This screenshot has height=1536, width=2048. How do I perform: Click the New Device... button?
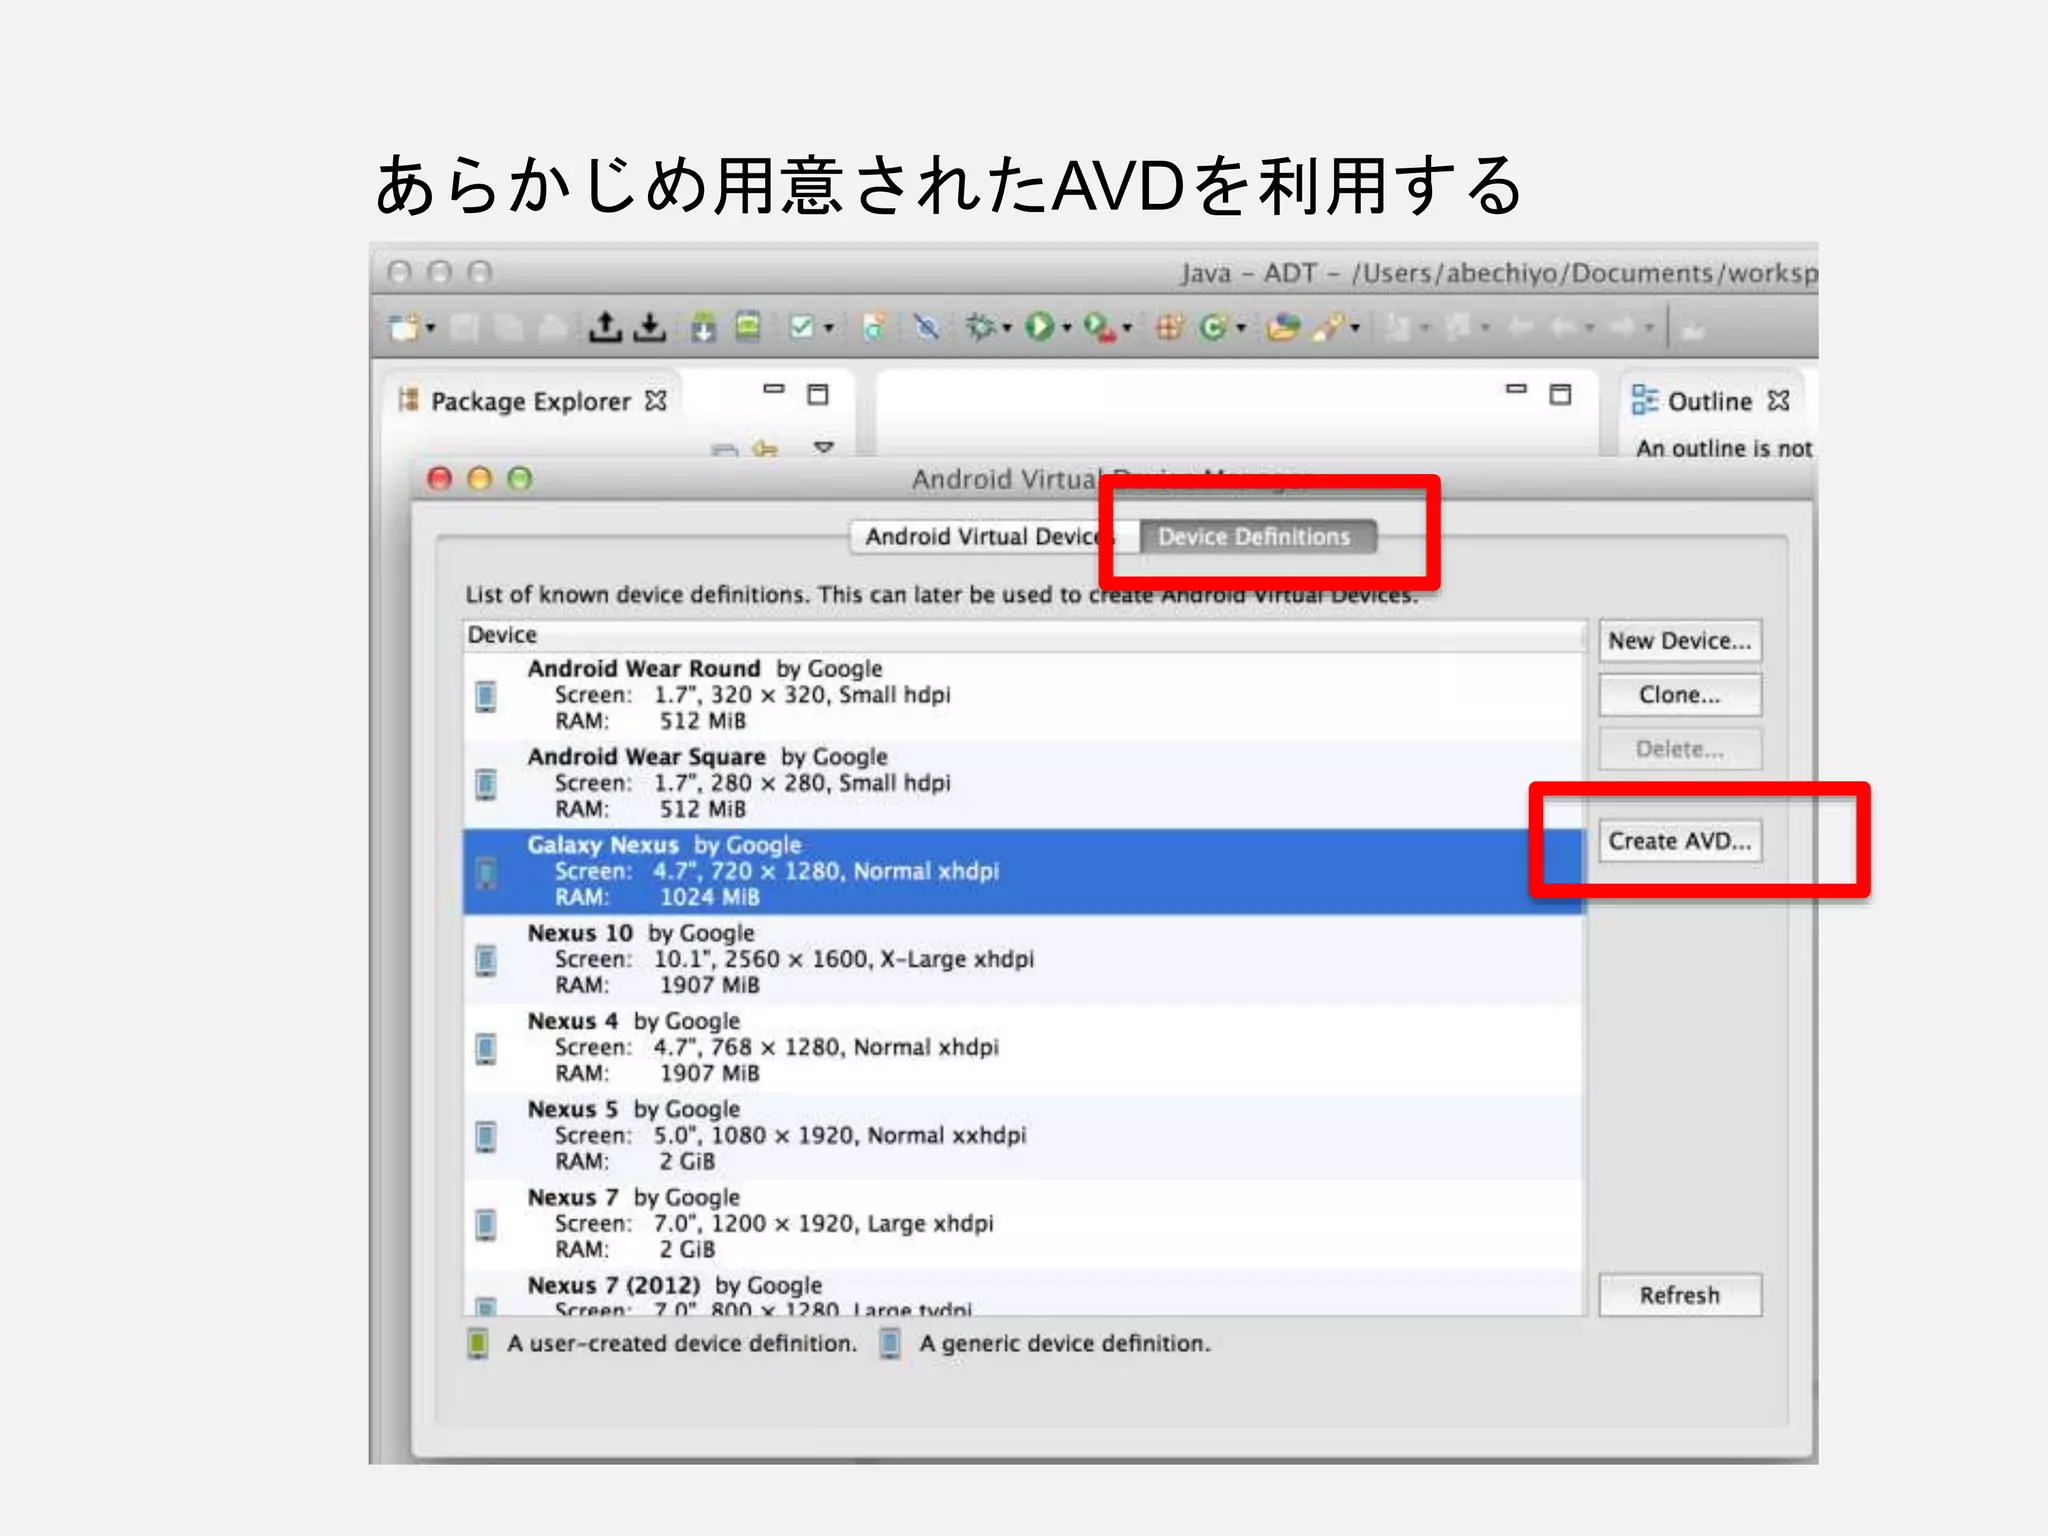[x=1680, y=641]
